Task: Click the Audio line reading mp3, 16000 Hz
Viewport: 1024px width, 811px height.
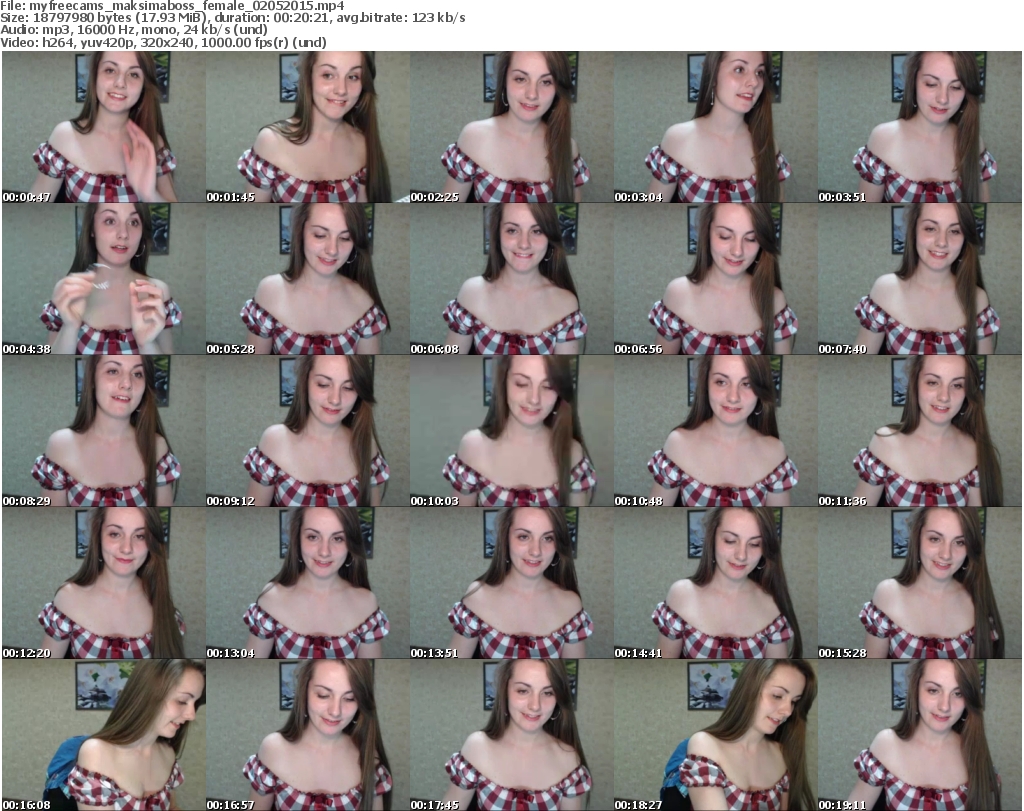Action: click(x=134, y=30)
